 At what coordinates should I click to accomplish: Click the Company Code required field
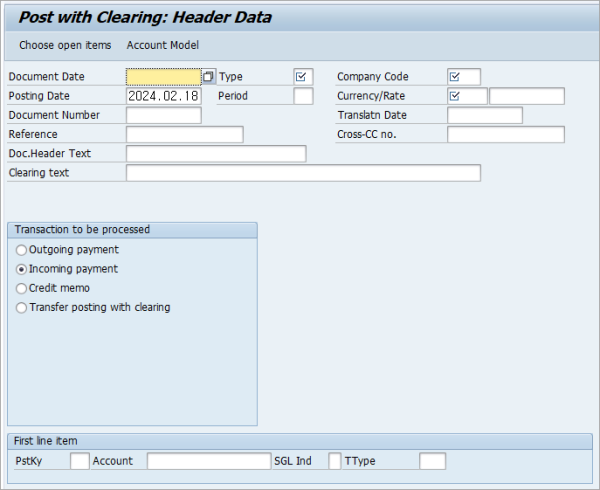pyautogui.click(x=464, y=77)
